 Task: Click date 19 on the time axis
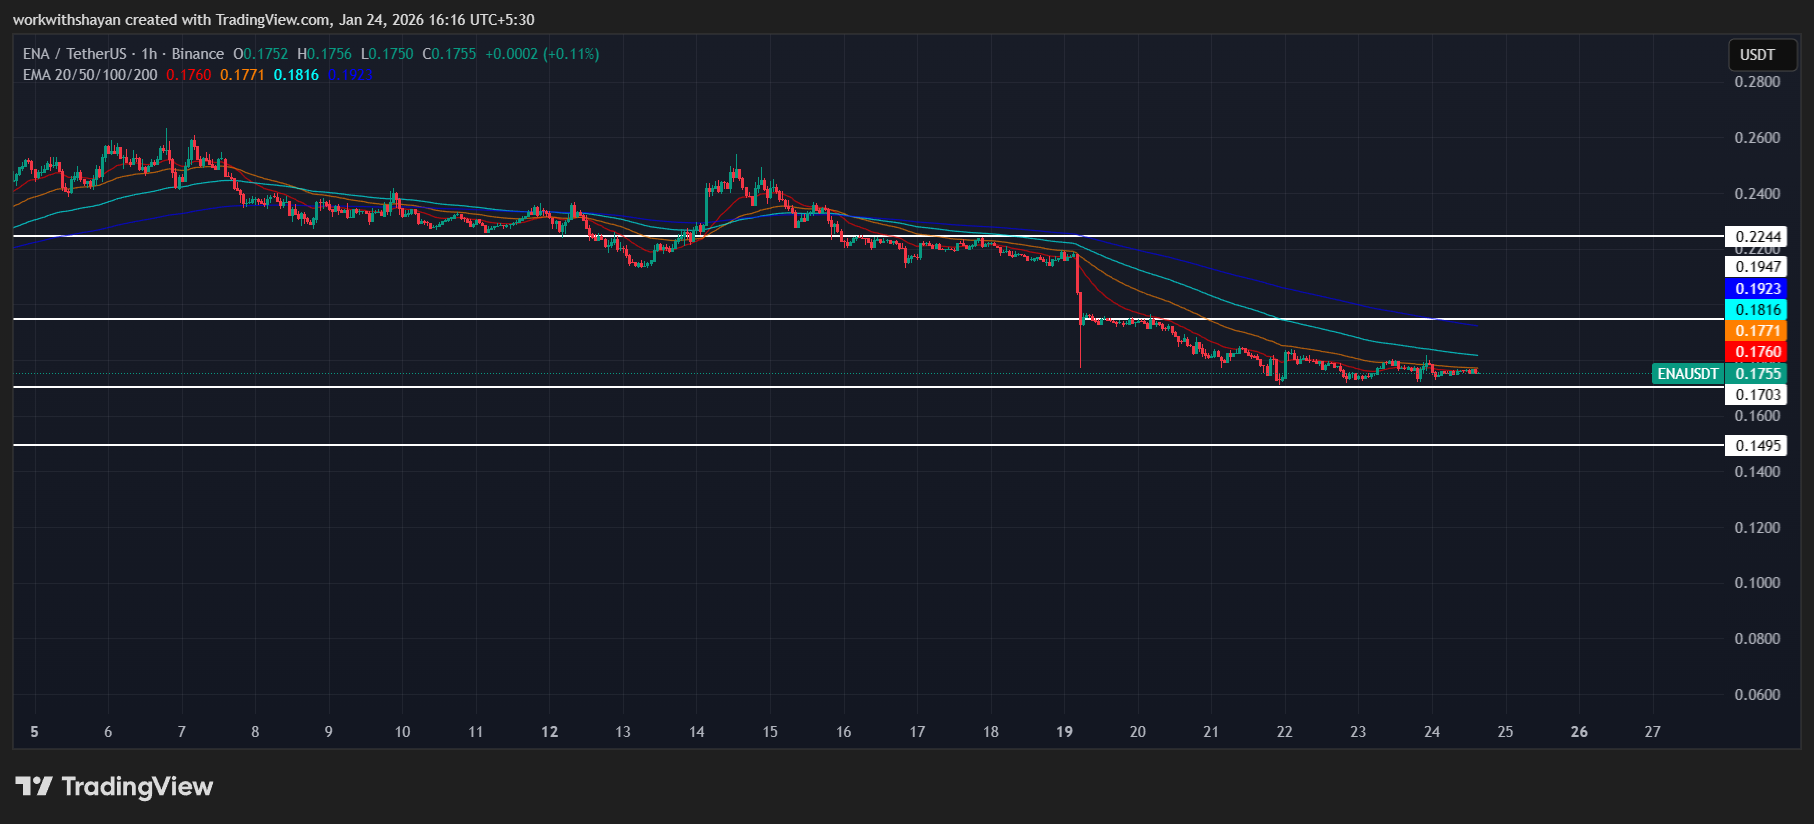point(1064,732)
